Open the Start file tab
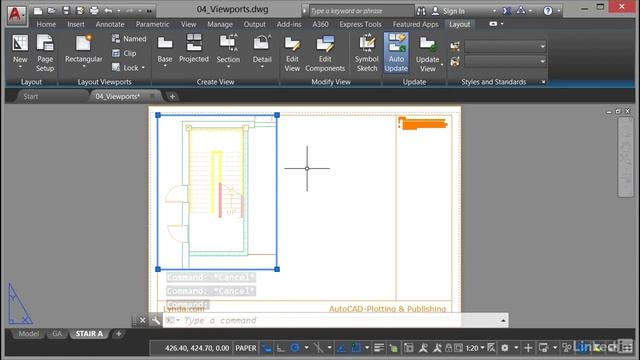Screen dimensions: 640x360 pyautogui.click(x=31, y=96)
